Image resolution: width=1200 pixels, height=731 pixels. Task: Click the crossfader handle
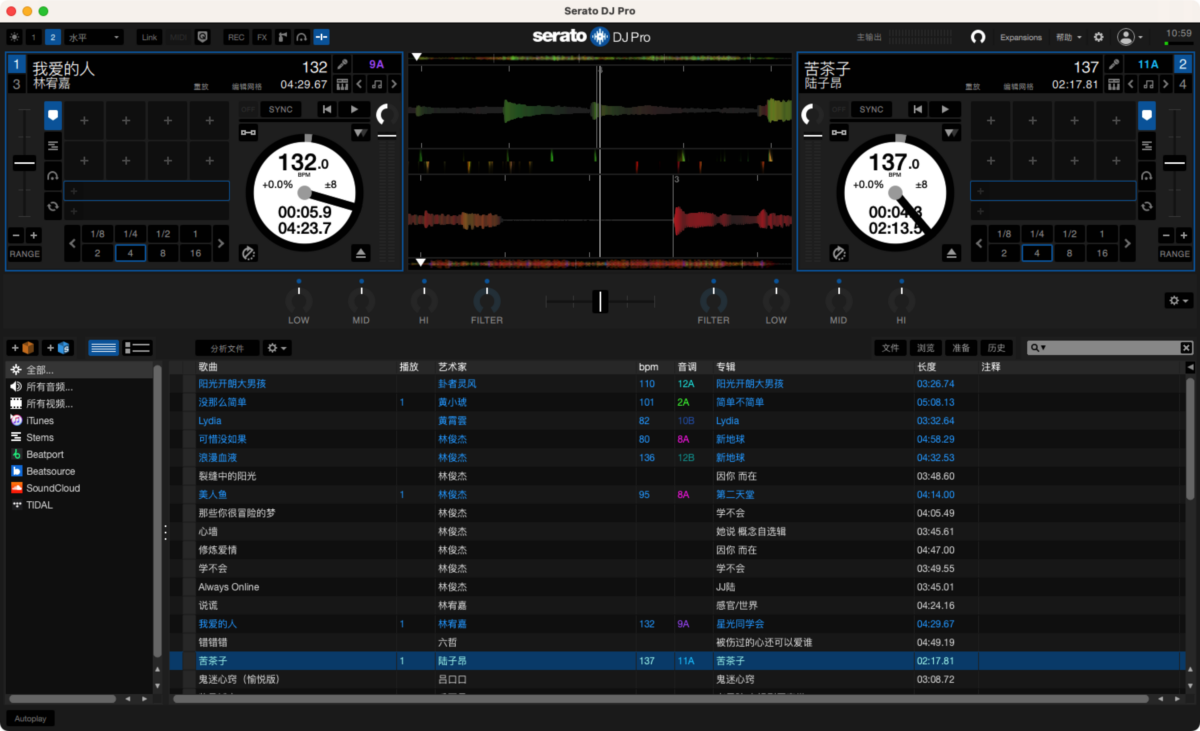[x=599, y=301]
